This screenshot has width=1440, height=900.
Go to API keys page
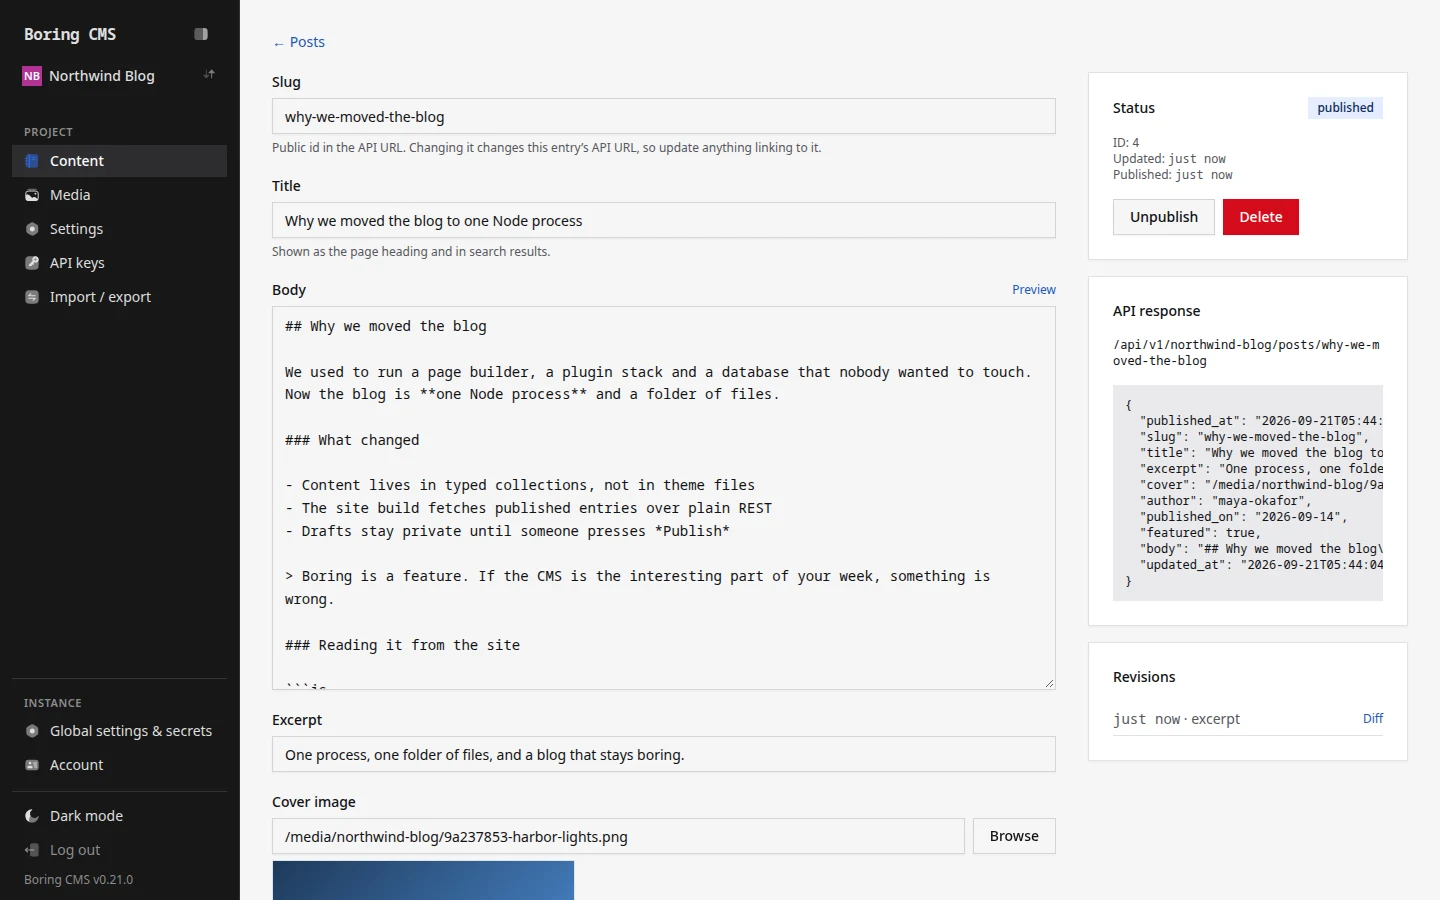(x=119, y=263)
